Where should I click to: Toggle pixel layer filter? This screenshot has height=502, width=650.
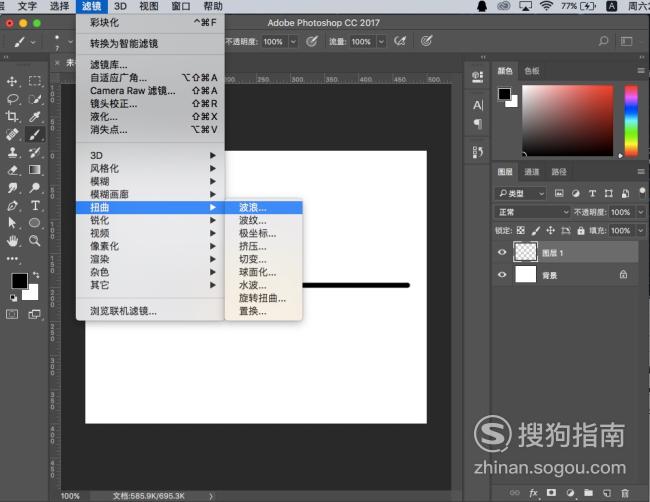[x=559, y=193]
